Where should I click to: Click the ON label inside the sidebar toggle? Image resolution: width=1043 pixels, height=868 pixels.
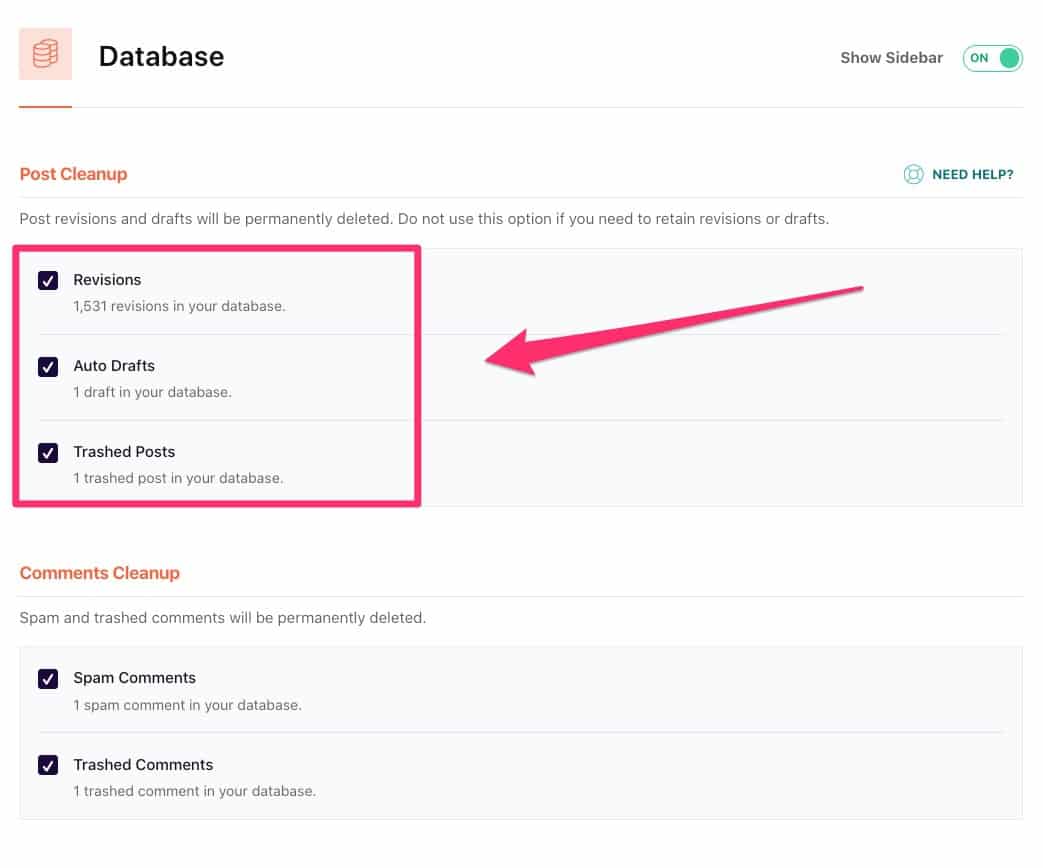pos(980,58)
